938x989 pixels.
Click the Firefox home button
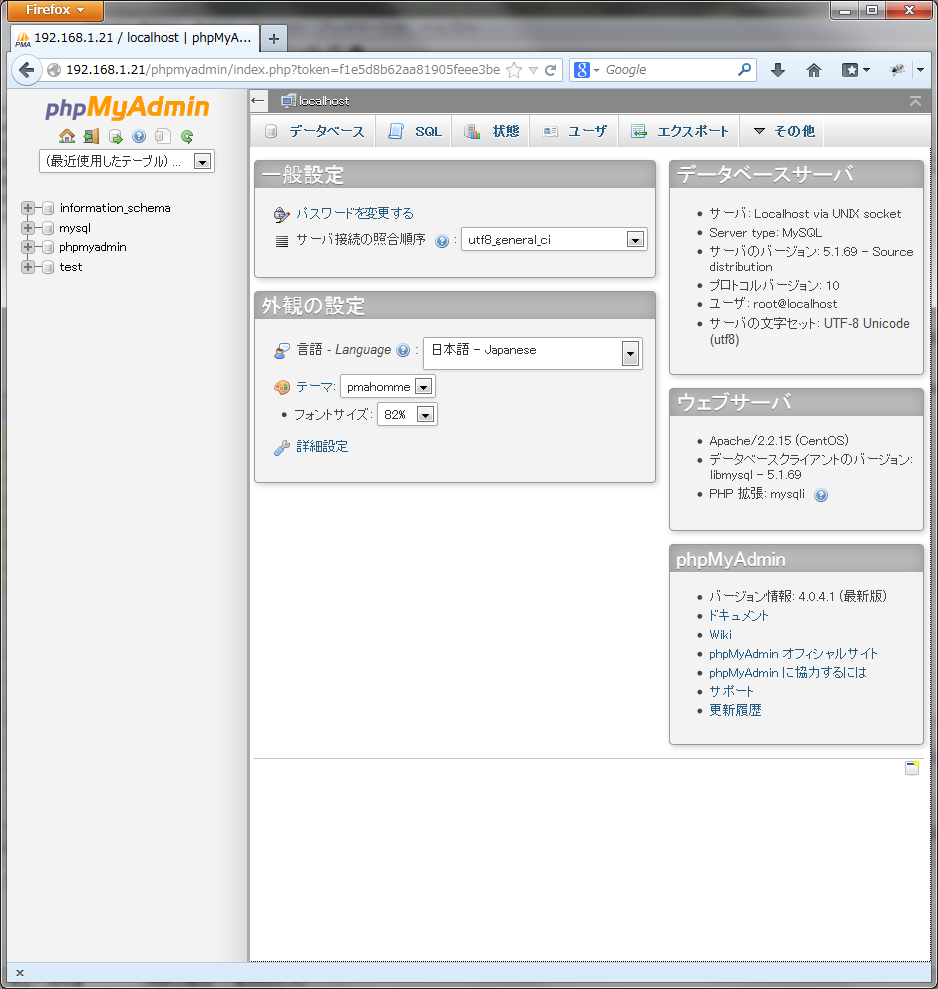(814, 70)
